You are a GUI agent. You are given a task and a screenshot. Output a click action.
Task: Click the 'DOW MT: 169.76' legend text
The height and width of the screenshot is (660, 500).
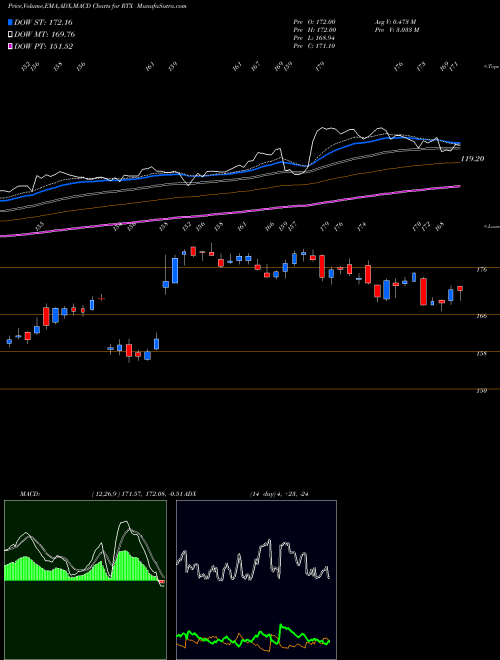pyautogui.click(x=45, y=35)
